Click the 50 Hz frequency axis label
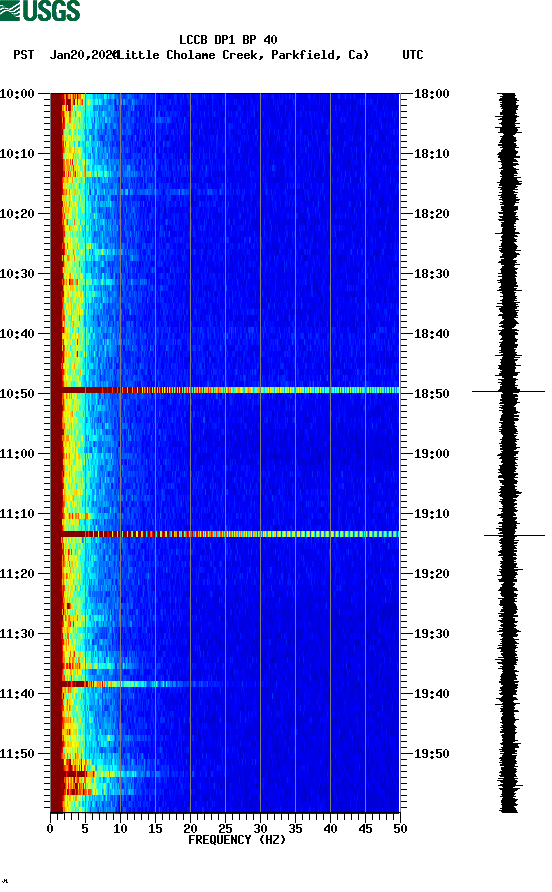 pos(400,829)
